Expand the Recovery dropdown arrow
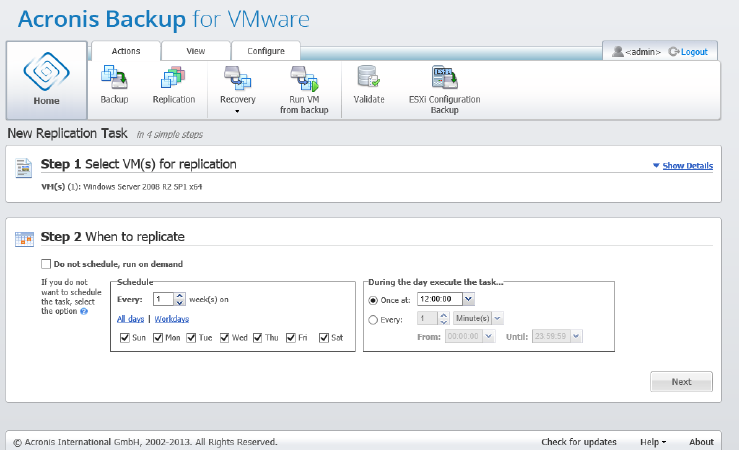739x450 pixels. pyautogui.click(x=237, y=111)
